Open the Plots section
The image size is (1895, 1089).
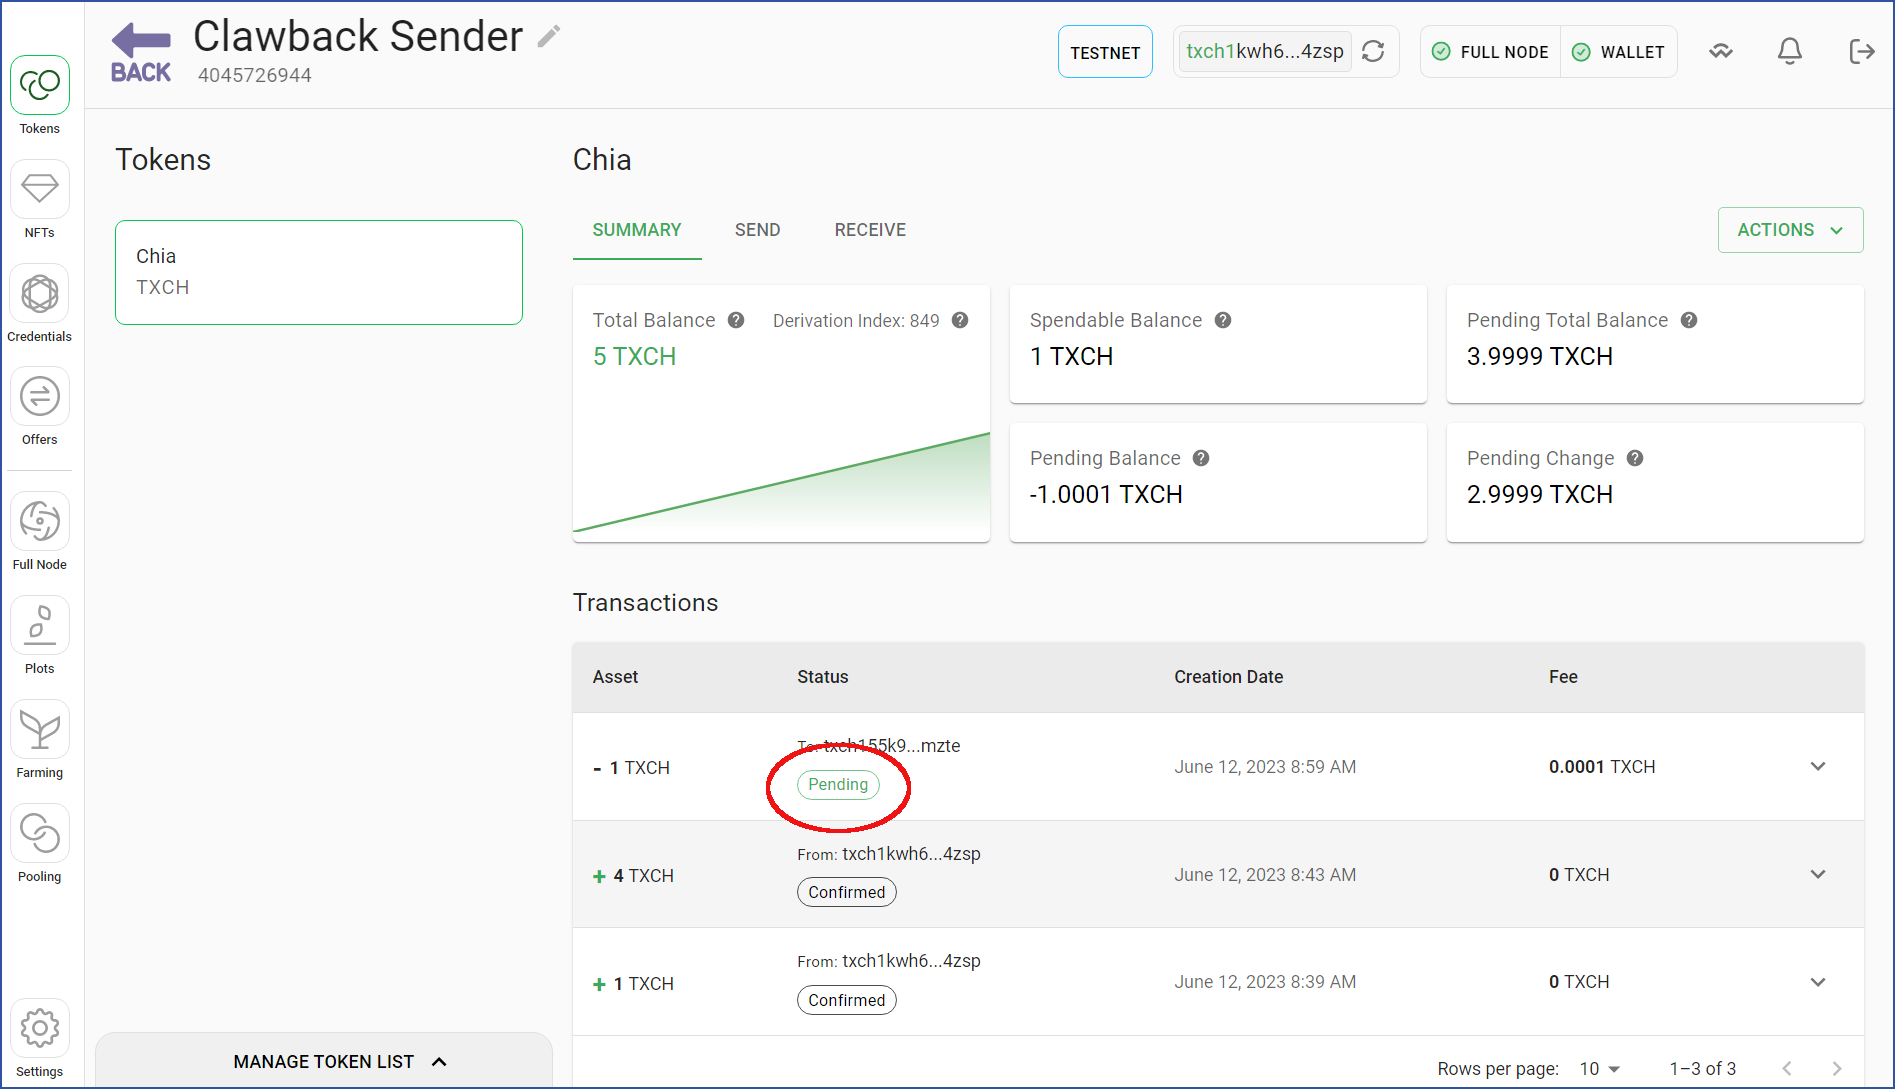pyautogui.click(x=40, y=636)
